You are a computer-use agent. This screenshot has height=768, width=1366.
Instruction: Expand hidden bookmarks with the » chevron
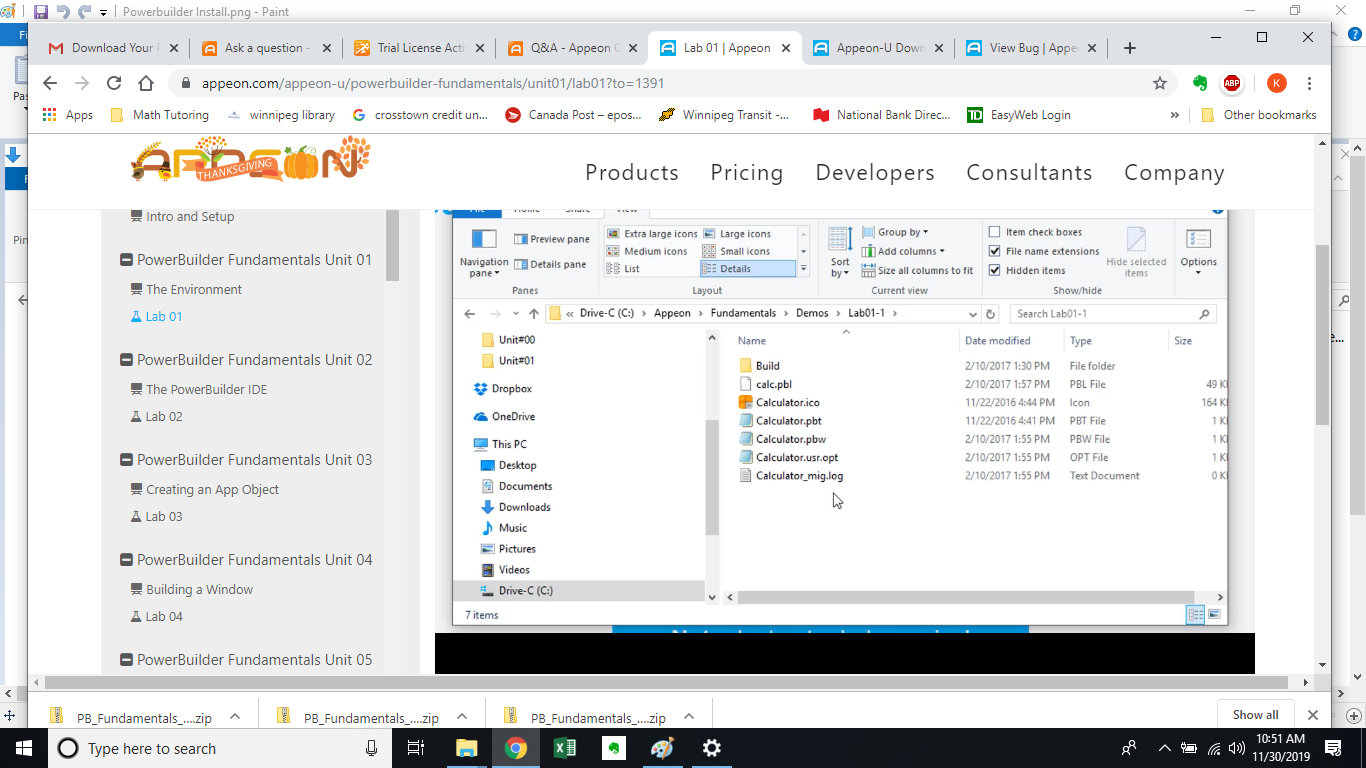[1174, 115]
